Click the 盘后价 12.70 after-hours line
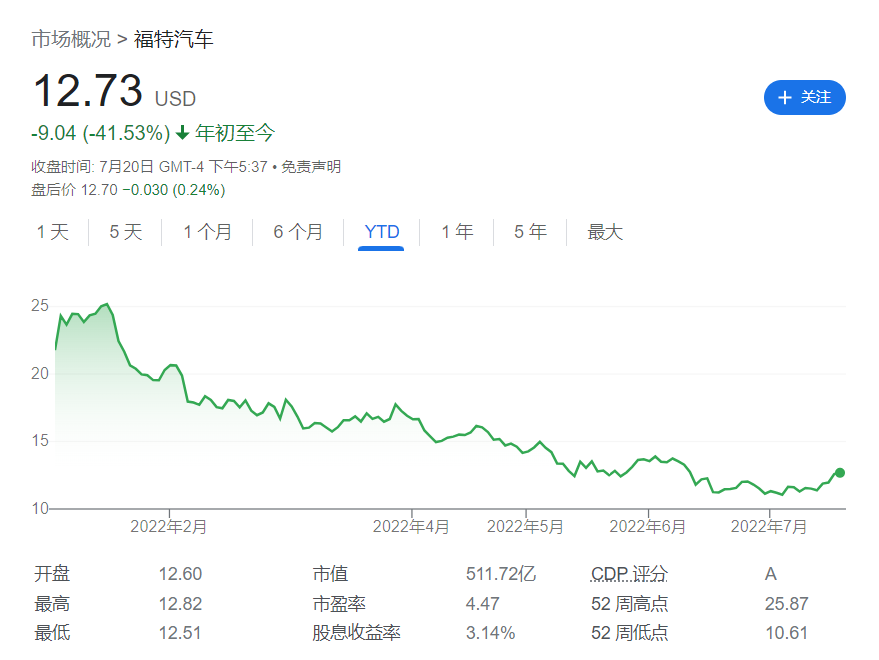The width and height of the screenshot is (879, 660). (x=128, y=190)
